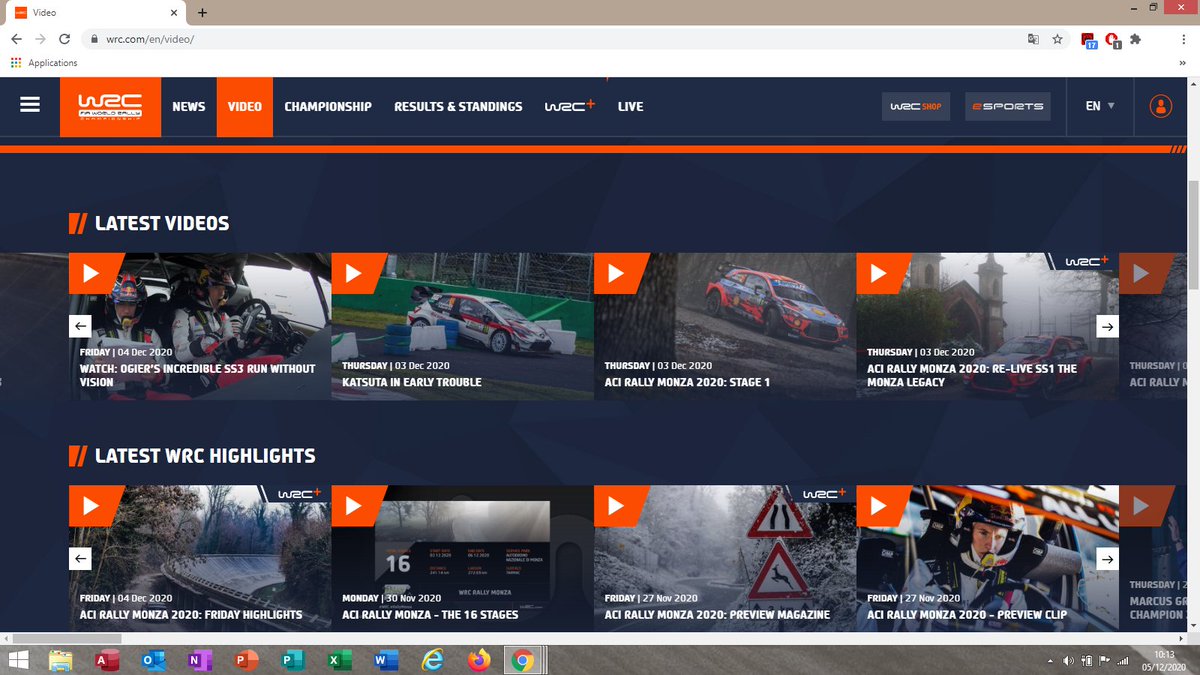
Task: Open the hamburger menu icon
Action: 30,105
